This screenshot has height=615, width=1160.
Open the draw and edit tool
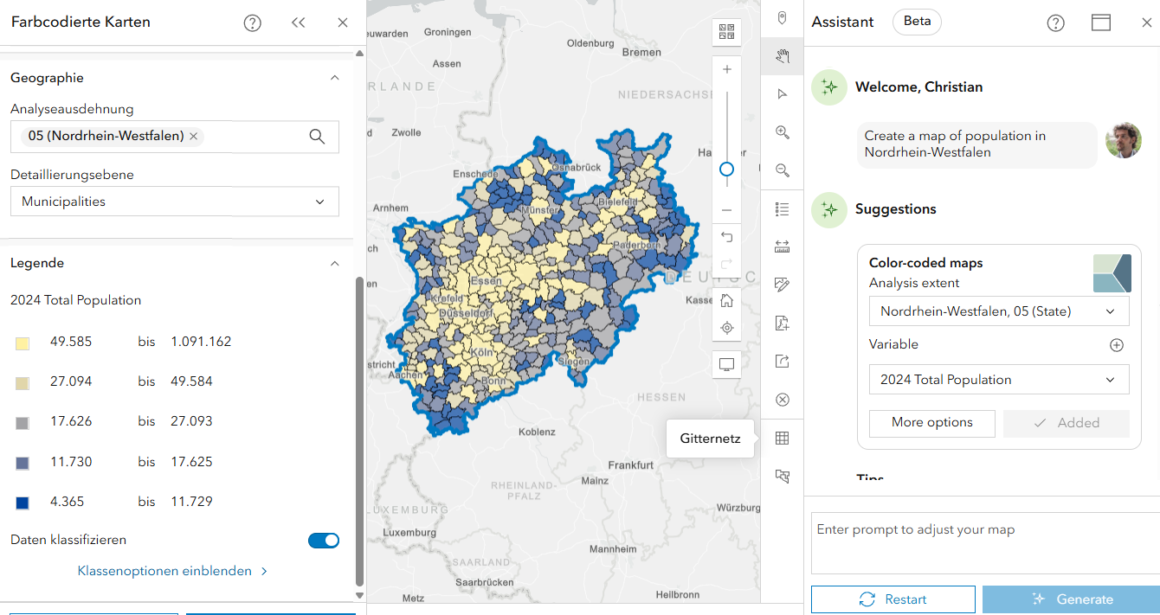[782, 285]
